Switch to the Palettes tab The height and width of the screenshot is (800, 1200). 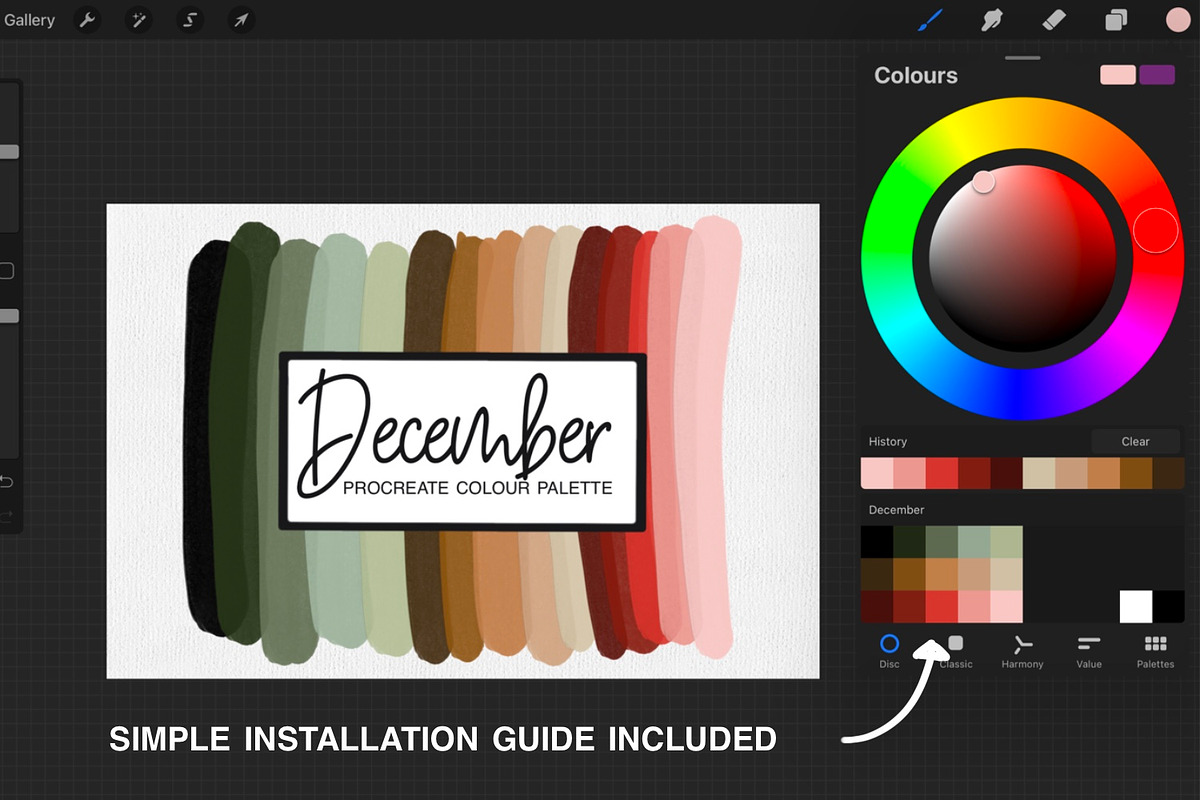coord(1155,651)
